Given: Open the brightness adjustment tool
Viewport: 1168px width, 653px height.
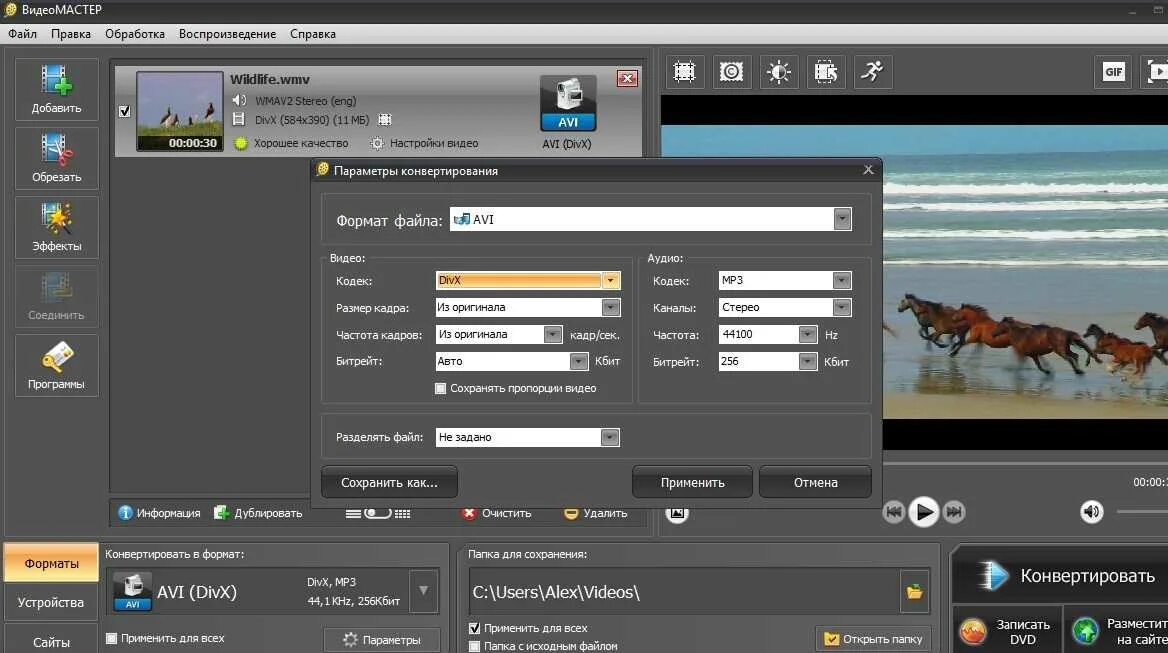Looking at the screenshot, I should pyautogui.click(x=778, y=72).
